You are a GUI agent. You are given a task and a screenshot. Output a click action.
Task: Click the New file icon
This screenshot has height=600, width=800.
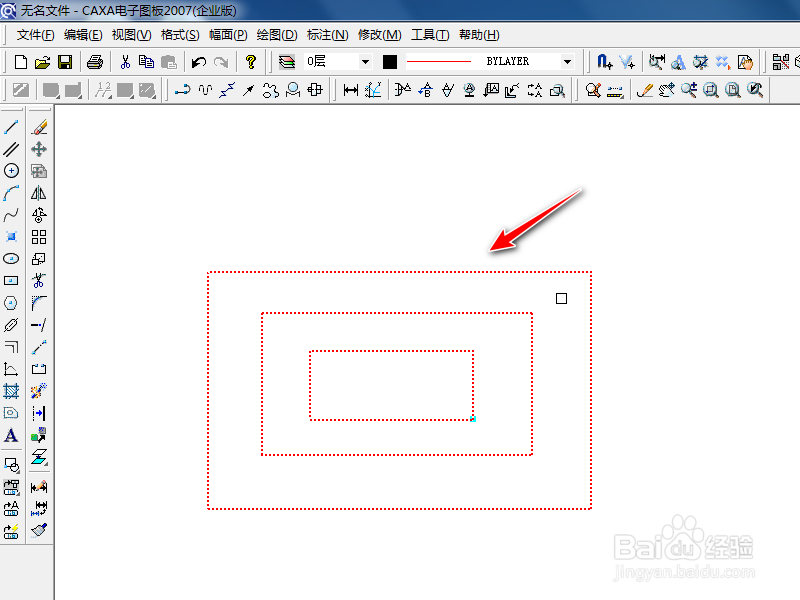click(x=20, y=62)
